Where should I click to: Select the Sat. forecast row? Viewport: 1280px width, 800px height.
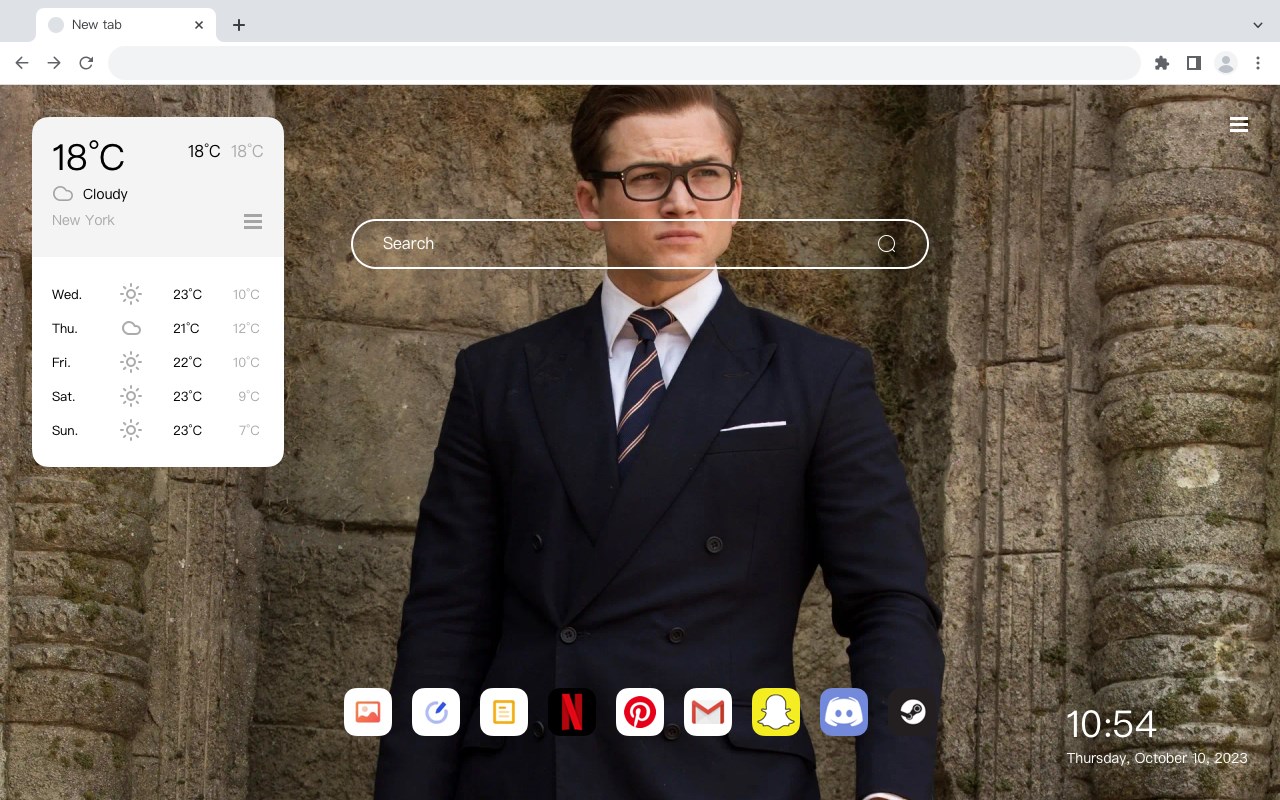click(x=158, y=396)
